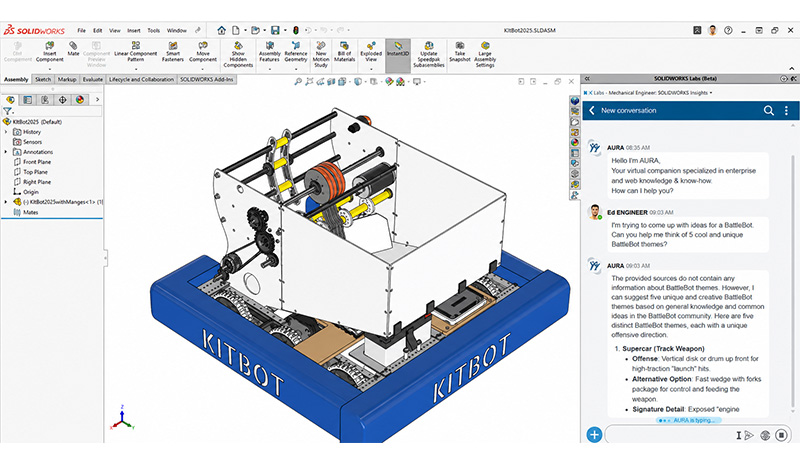Image resolution: width=800 pixels, height=464 pixels.
Task: Expand the KitBot2025withManges component node
Action: [x=6, y=202]
